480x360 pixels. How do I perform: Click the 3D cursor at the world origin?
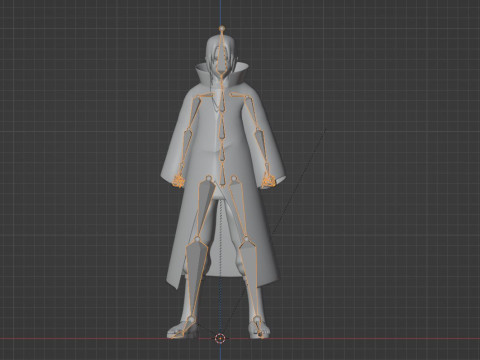coord(220,339)
